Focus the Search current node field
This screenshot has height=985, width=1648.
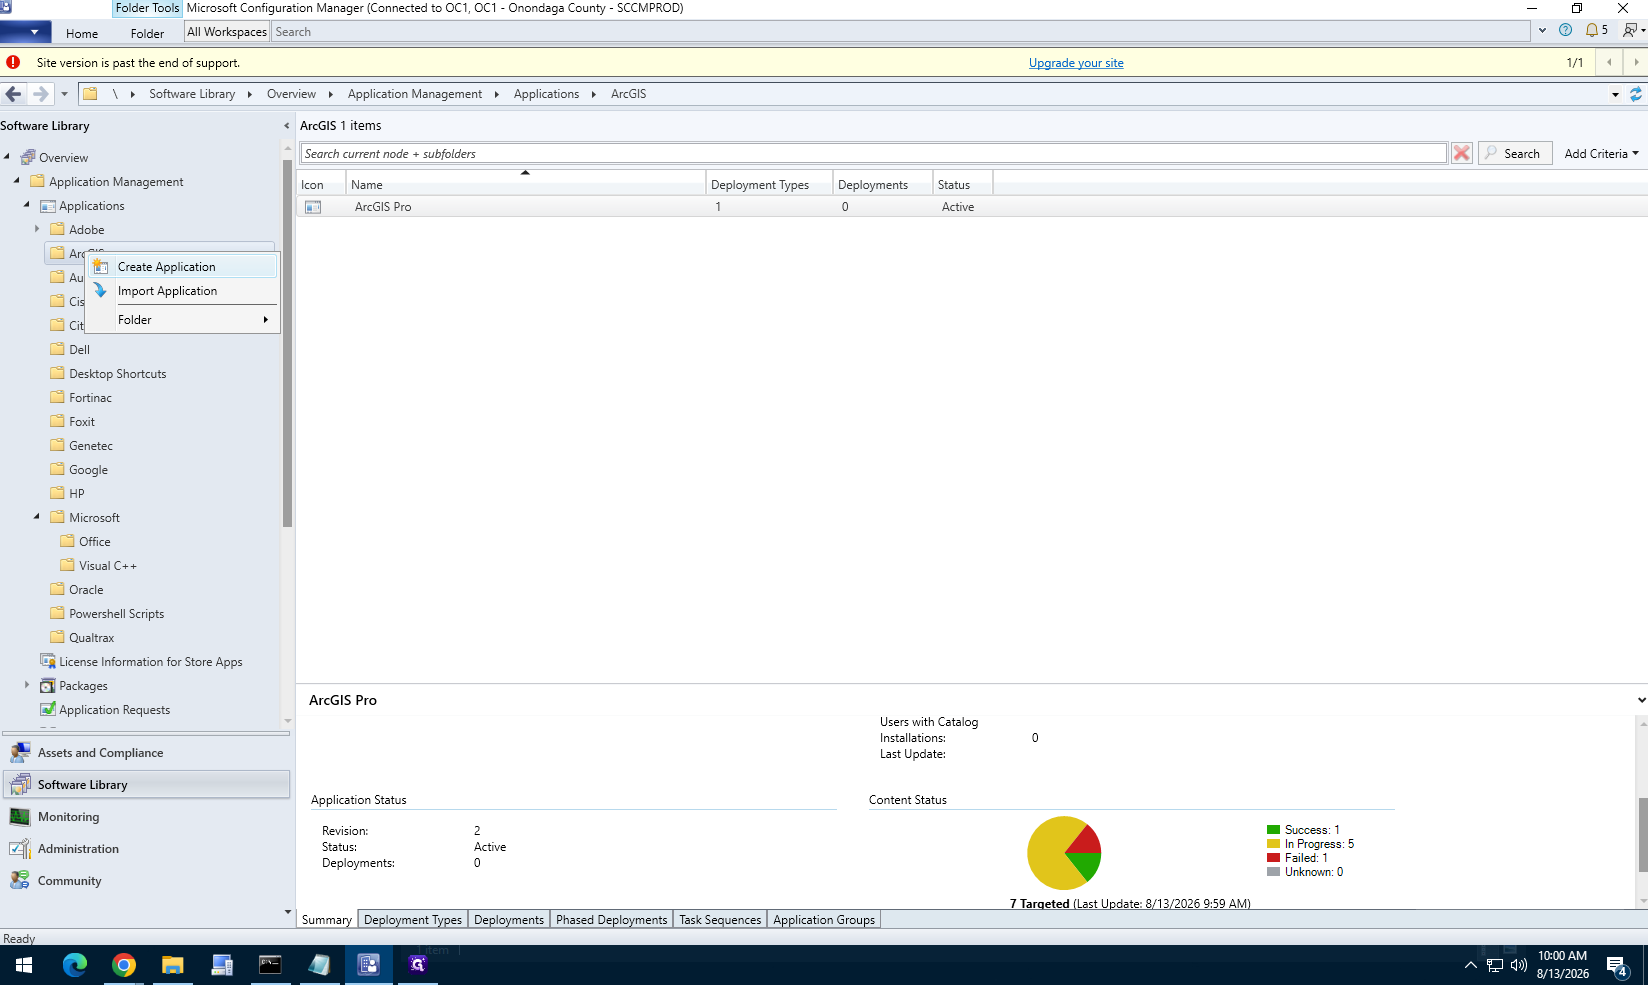873,153
